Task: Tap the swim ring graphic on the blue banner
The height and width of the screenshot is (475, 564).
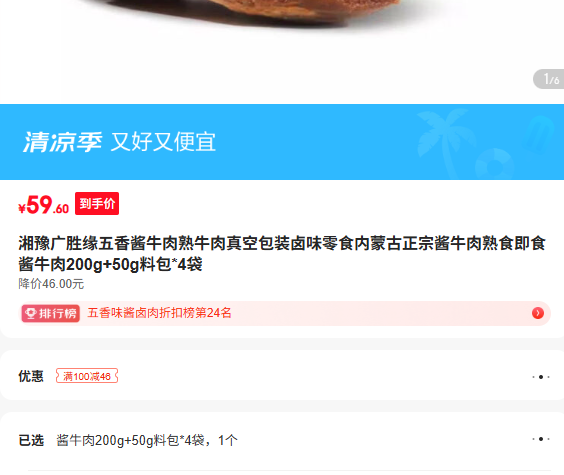Action: [x=495, y=164]
